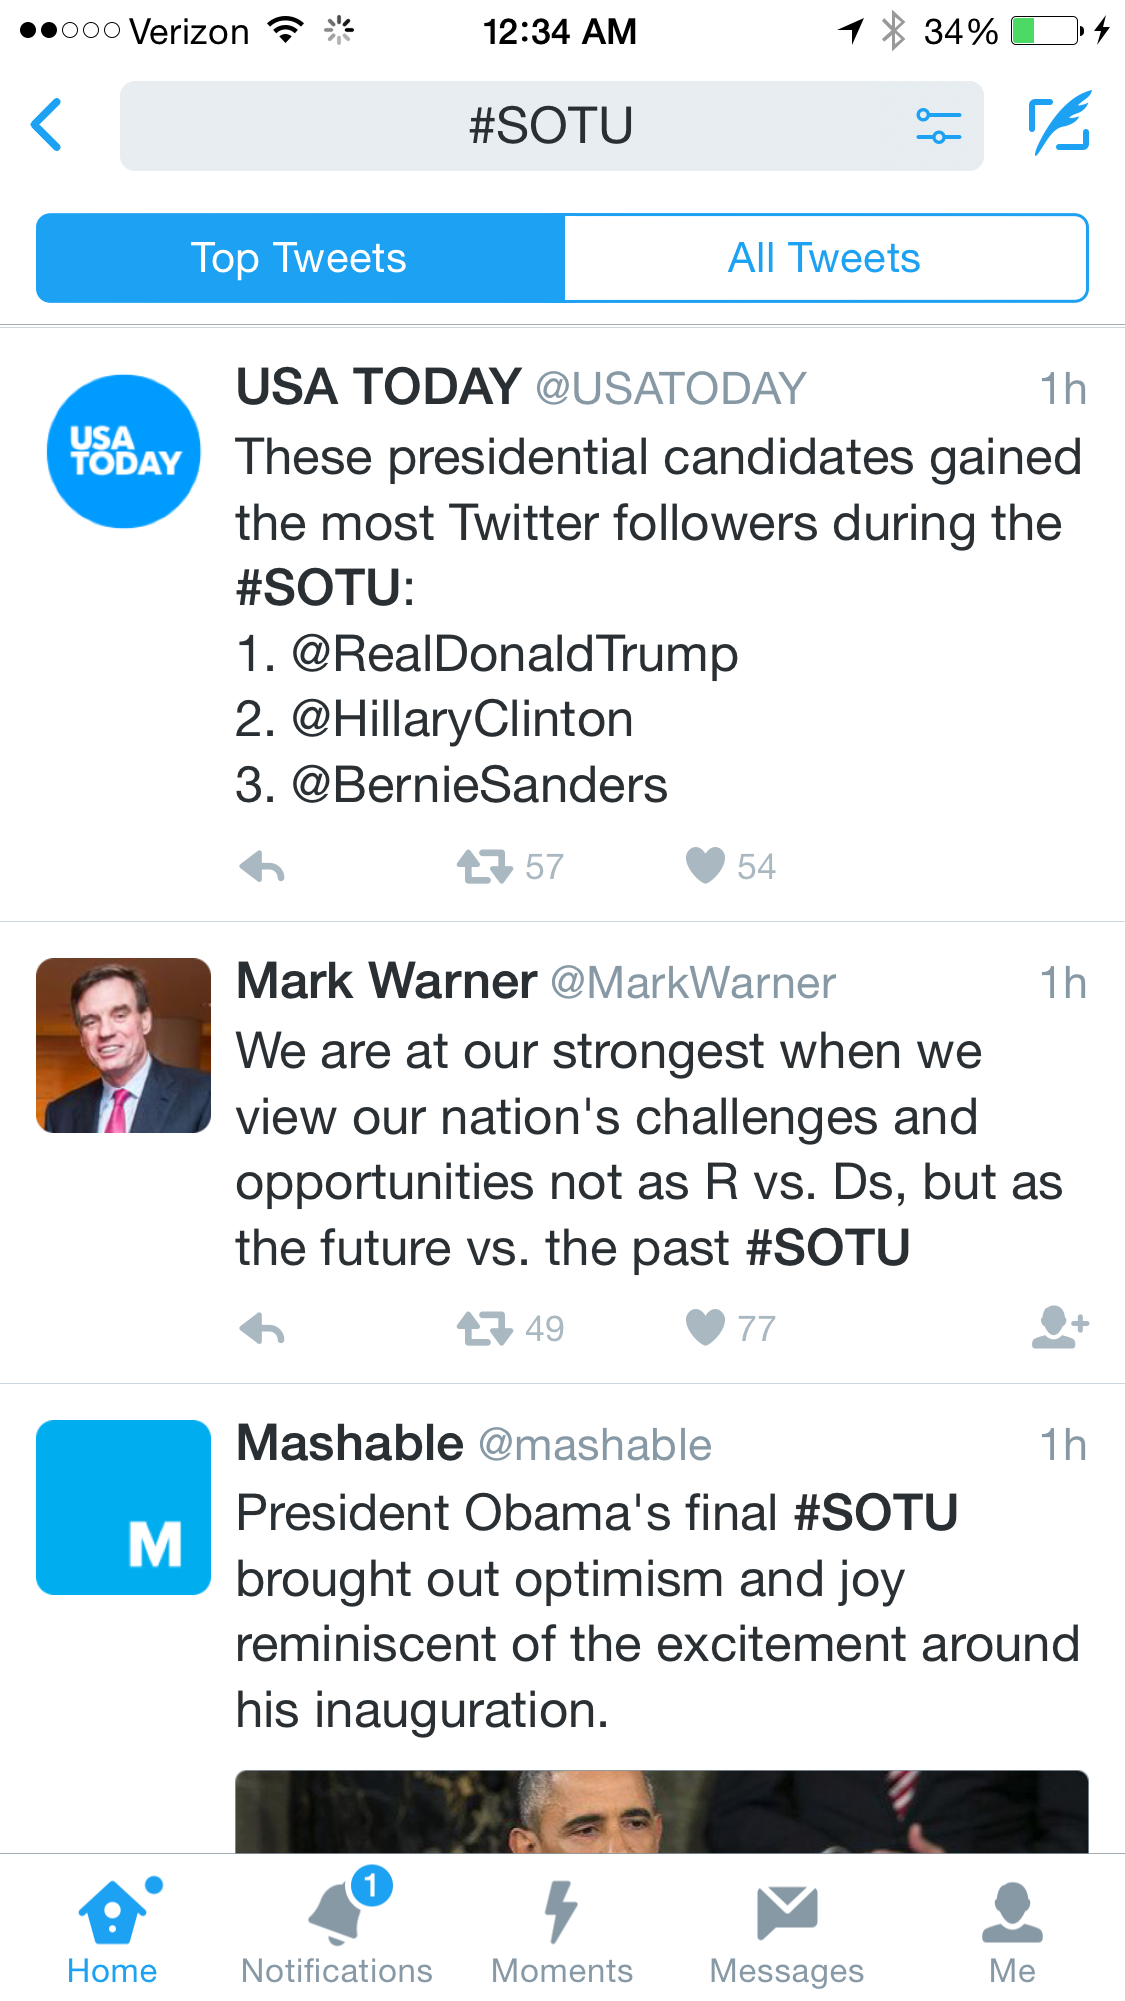
Task: Open the Moments tab
Action: pos(562,1930)
